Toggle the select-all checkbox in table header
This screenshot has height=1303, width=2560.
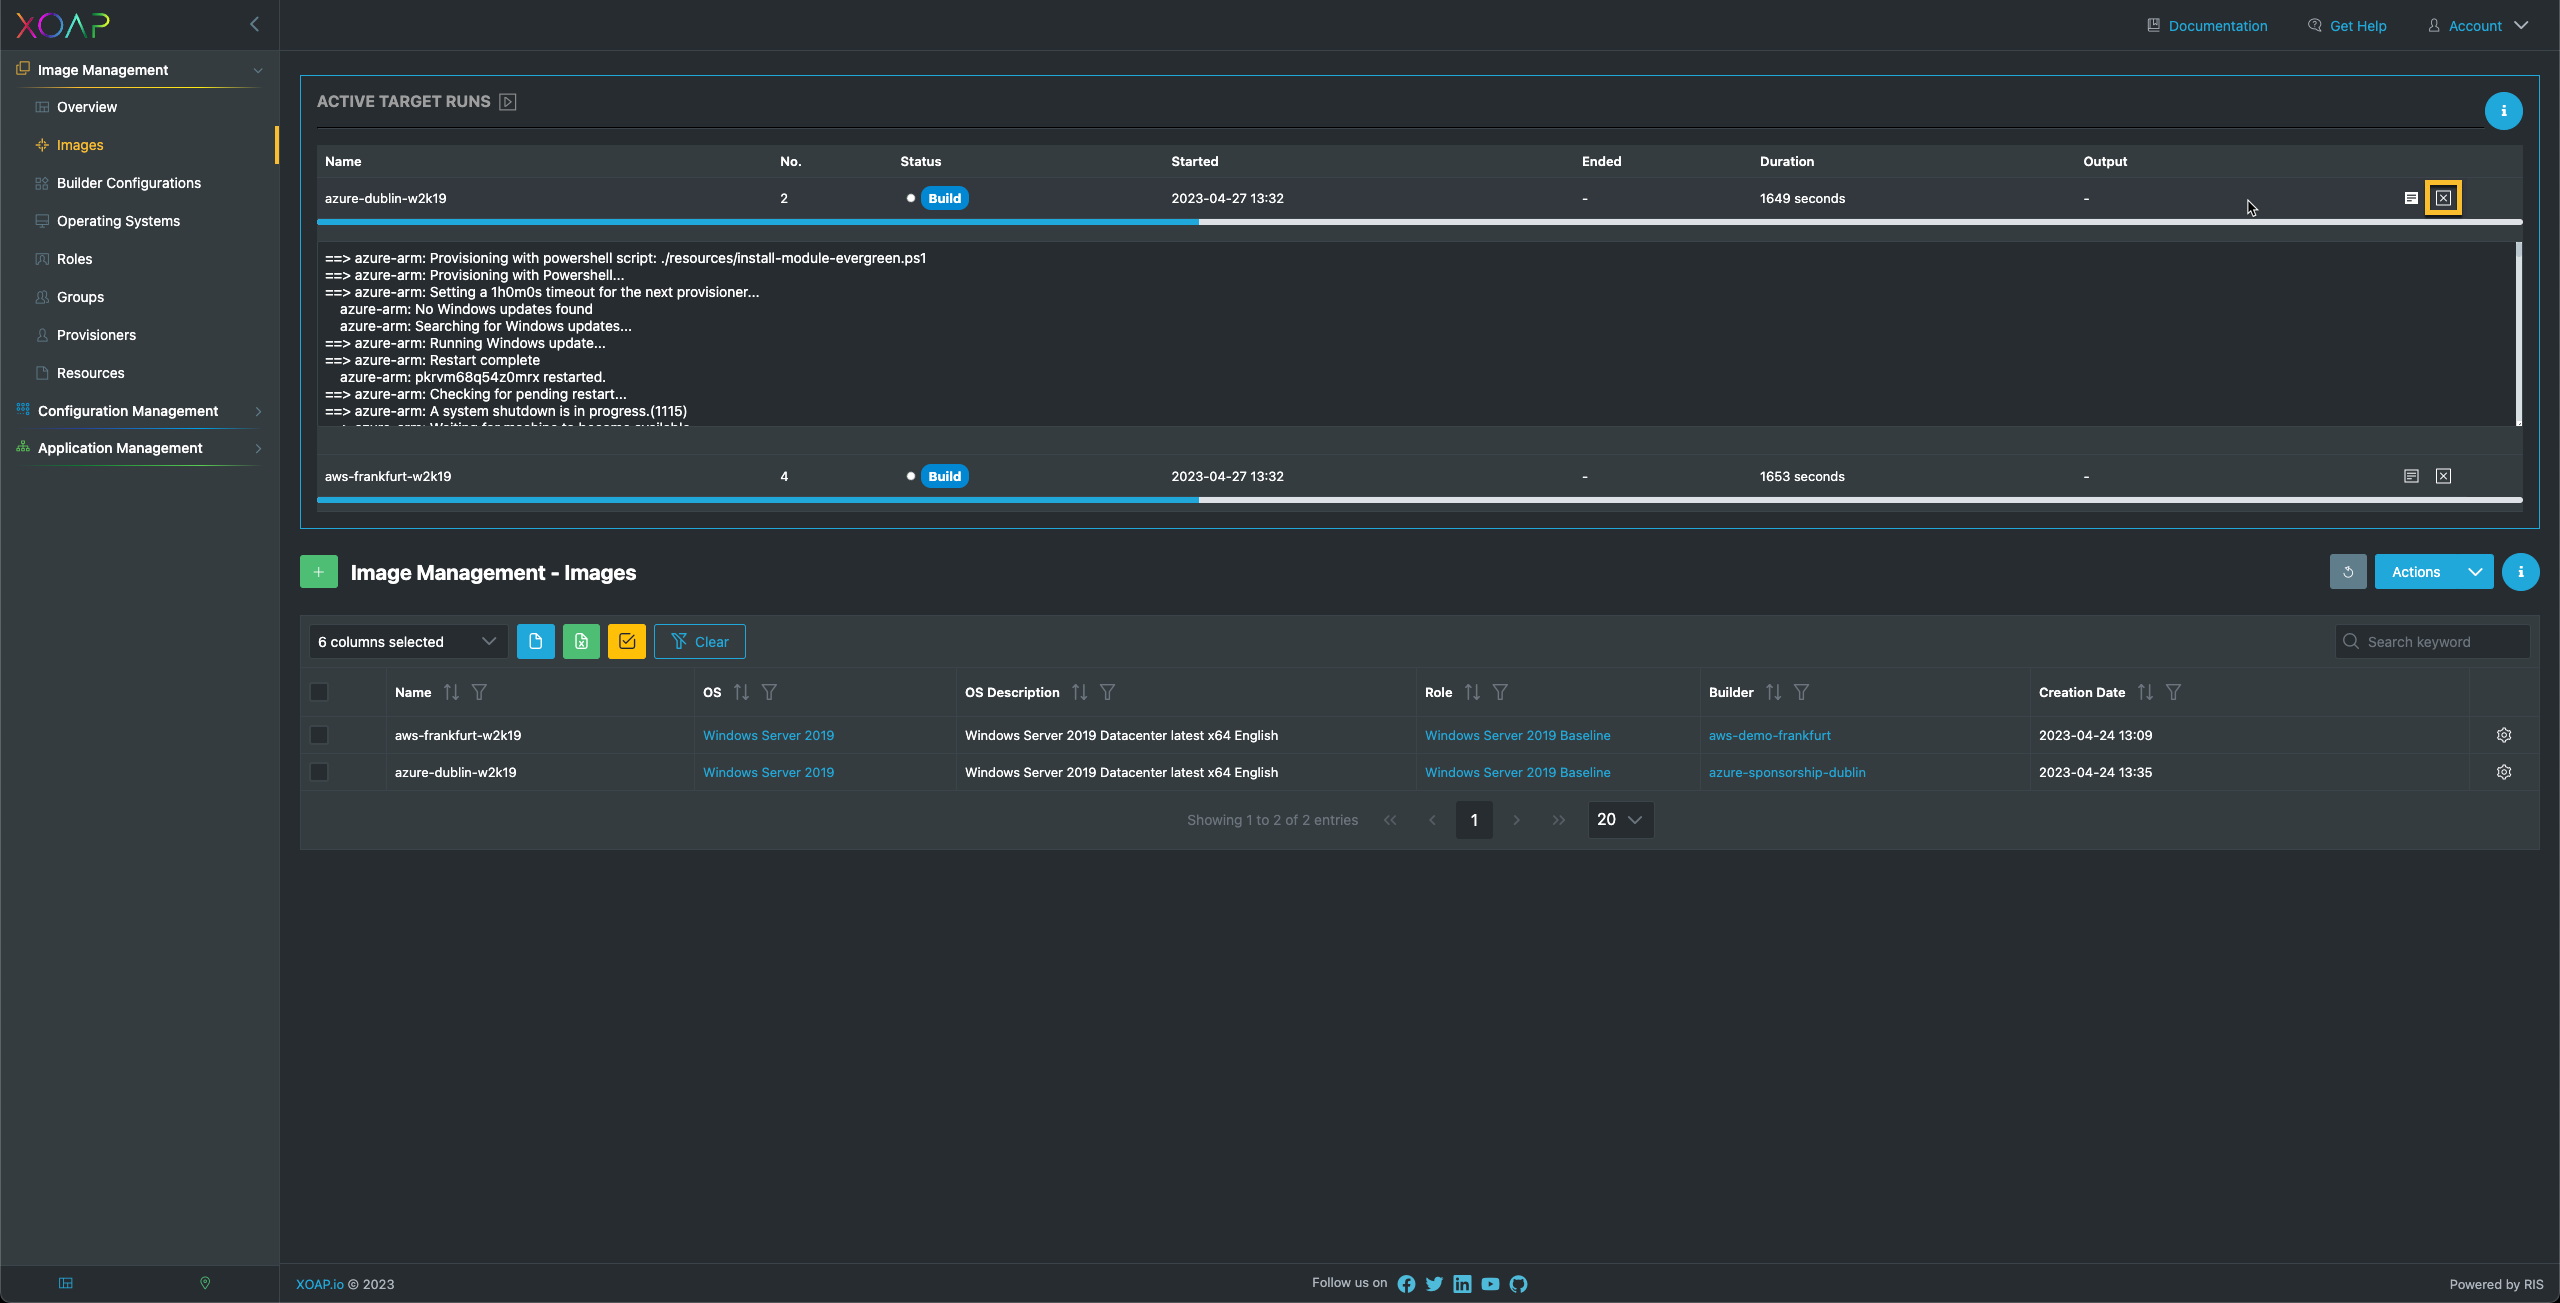(x=319, y=692)
